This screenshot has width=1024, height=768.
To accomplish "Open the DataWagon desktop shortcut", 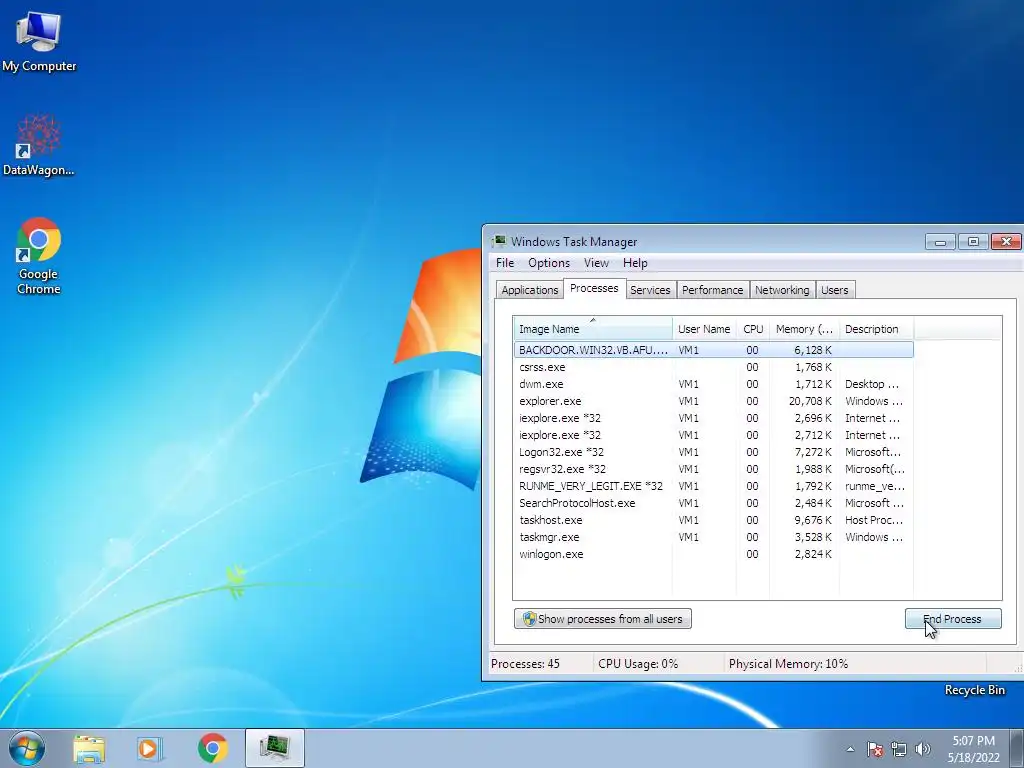I will 39,145.
